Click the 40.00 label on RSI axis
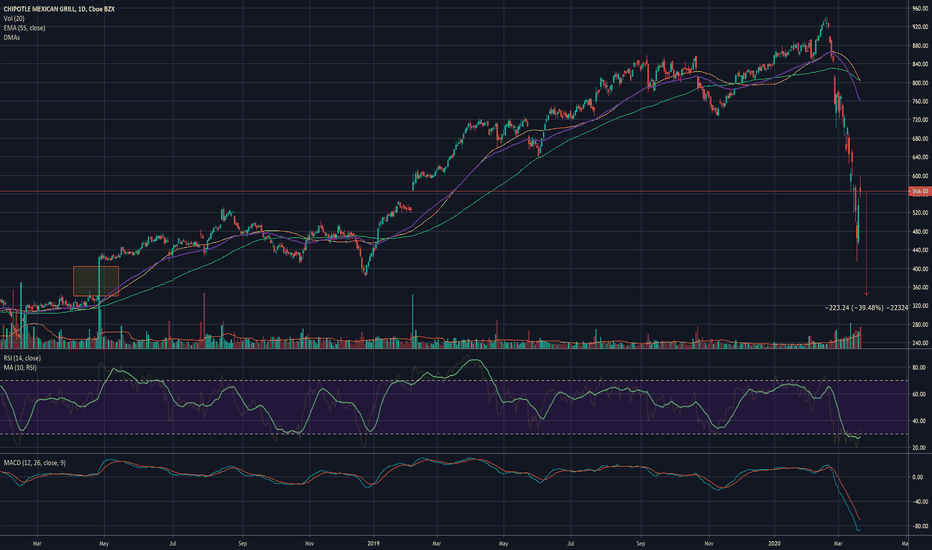The width and height of the screenshot is (932, 550). coord(918,421)
